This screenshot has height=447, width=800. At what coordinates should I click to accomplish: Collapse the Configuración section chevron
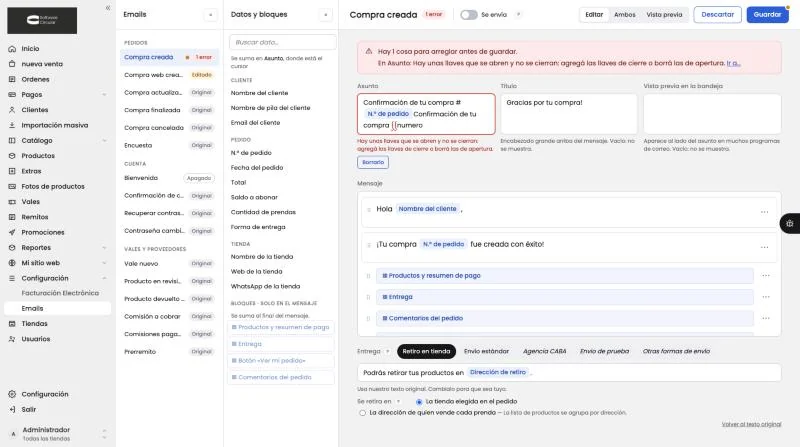click(104, 279)
